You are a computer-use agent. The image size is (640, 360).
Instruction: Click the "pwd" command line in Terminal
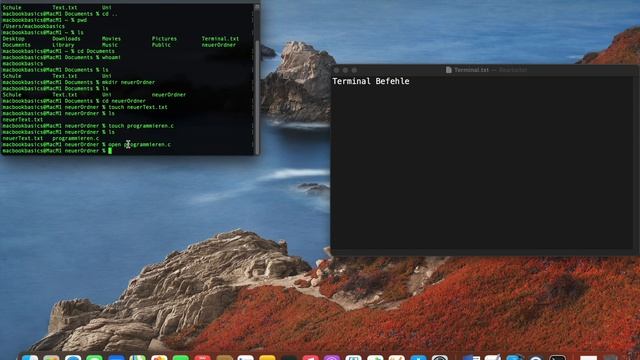click(x=44, y=20)
